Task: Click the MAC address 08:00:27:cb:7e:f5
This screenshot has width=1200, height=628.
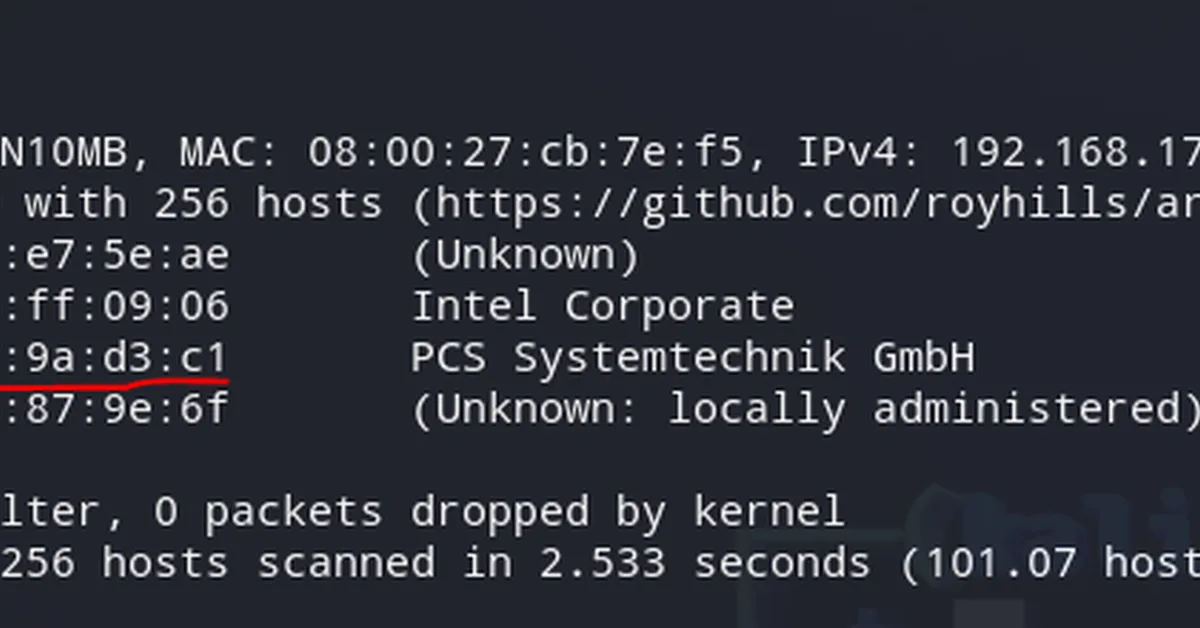Action: 527,153
